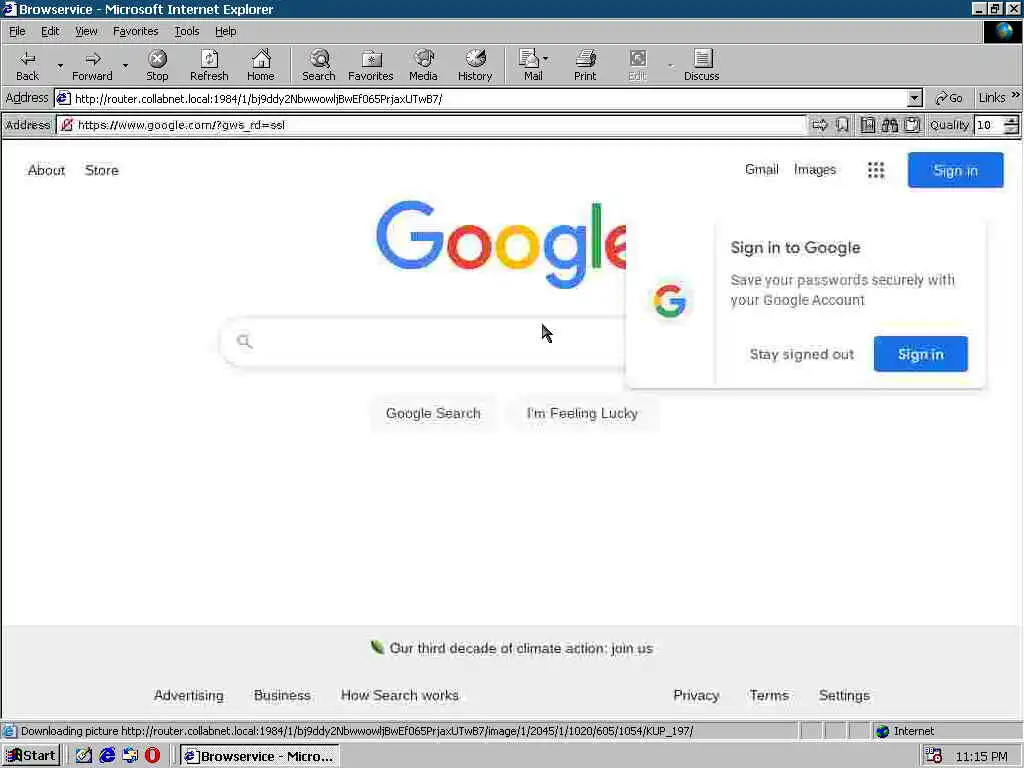
Task: Click the Browservice image-window icon left of binoculars
Action: pos(867,125)
